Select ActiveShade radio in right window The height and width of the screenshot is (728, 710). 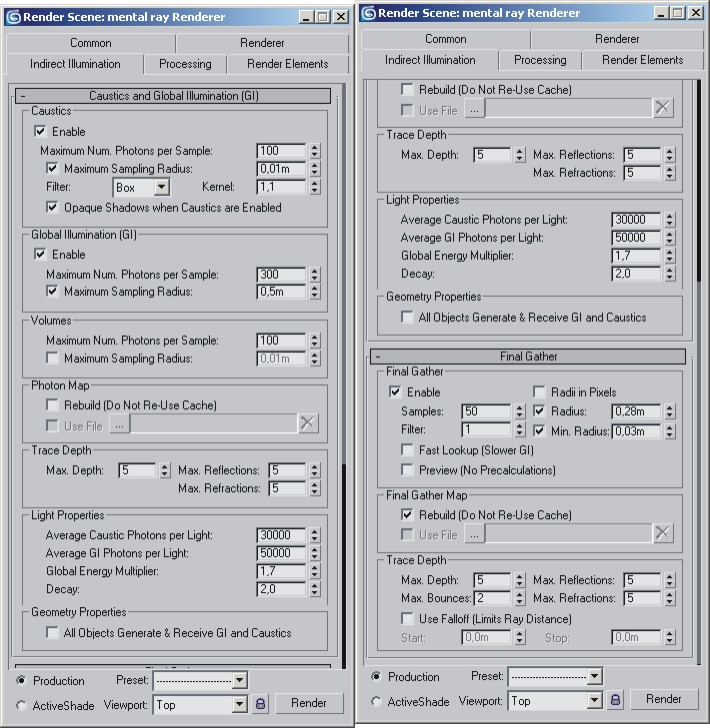click(x=376, y=701)
